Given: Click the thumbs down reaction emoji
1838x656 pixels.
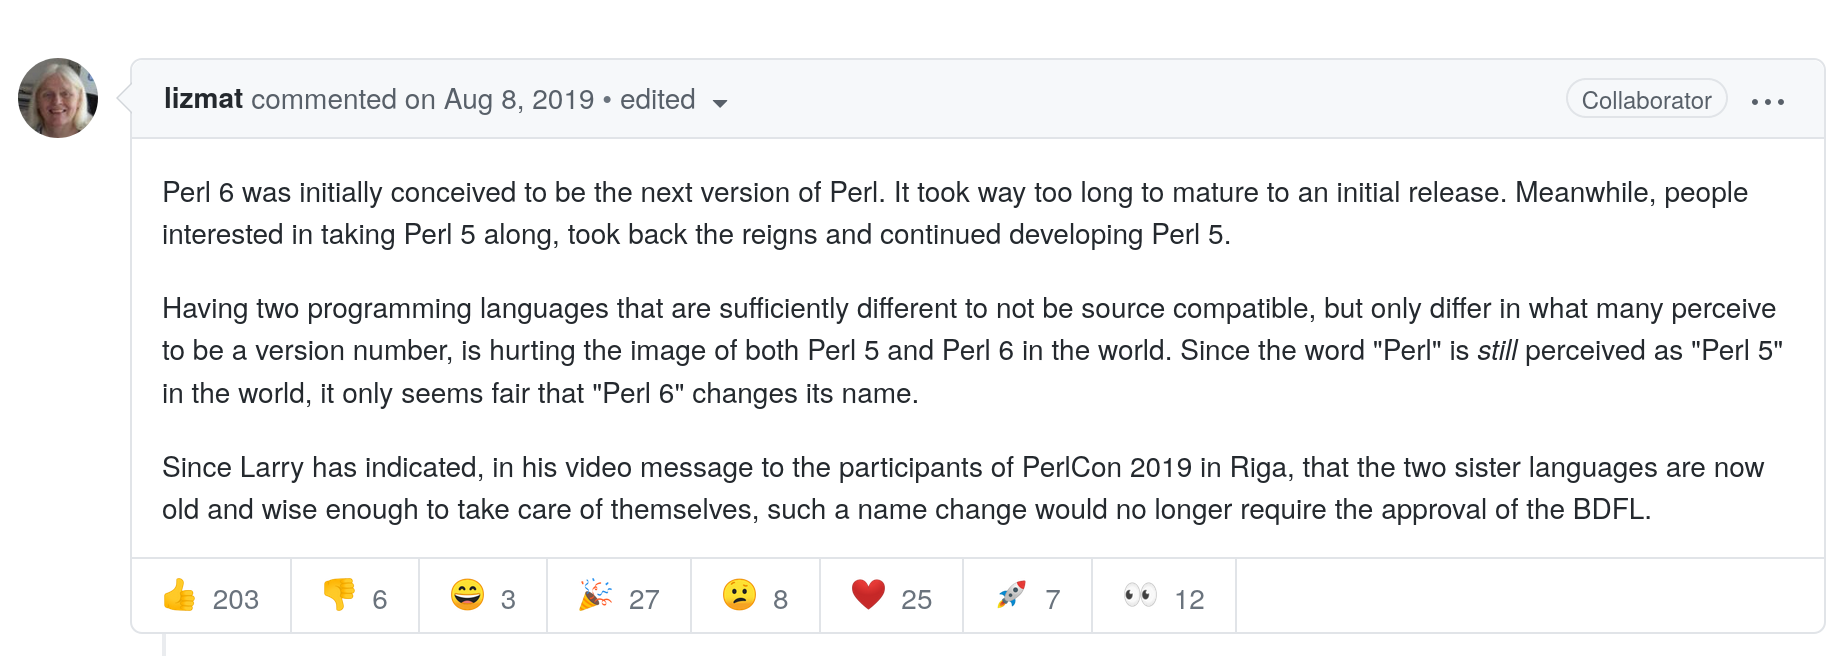Looking at the screenshot, I should click(339, 596).
